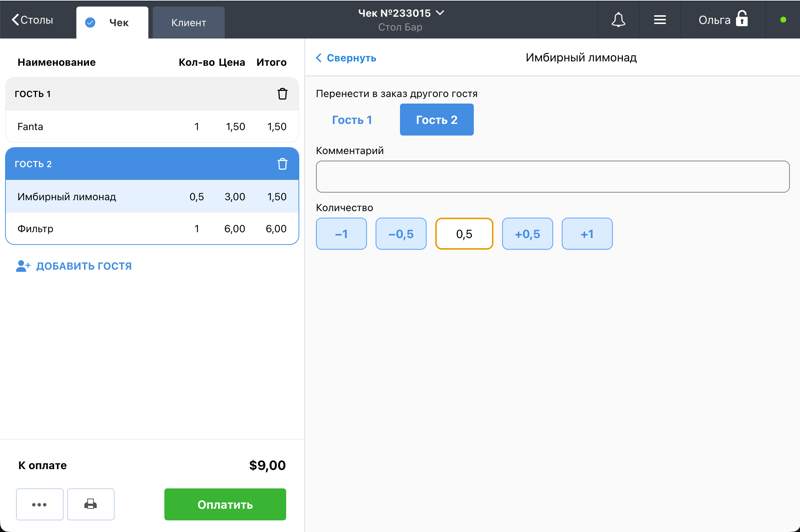Click the lock icon next to Ольга
Image resolution: width=800 pixels, height=532 pixels.
(742, 19)
